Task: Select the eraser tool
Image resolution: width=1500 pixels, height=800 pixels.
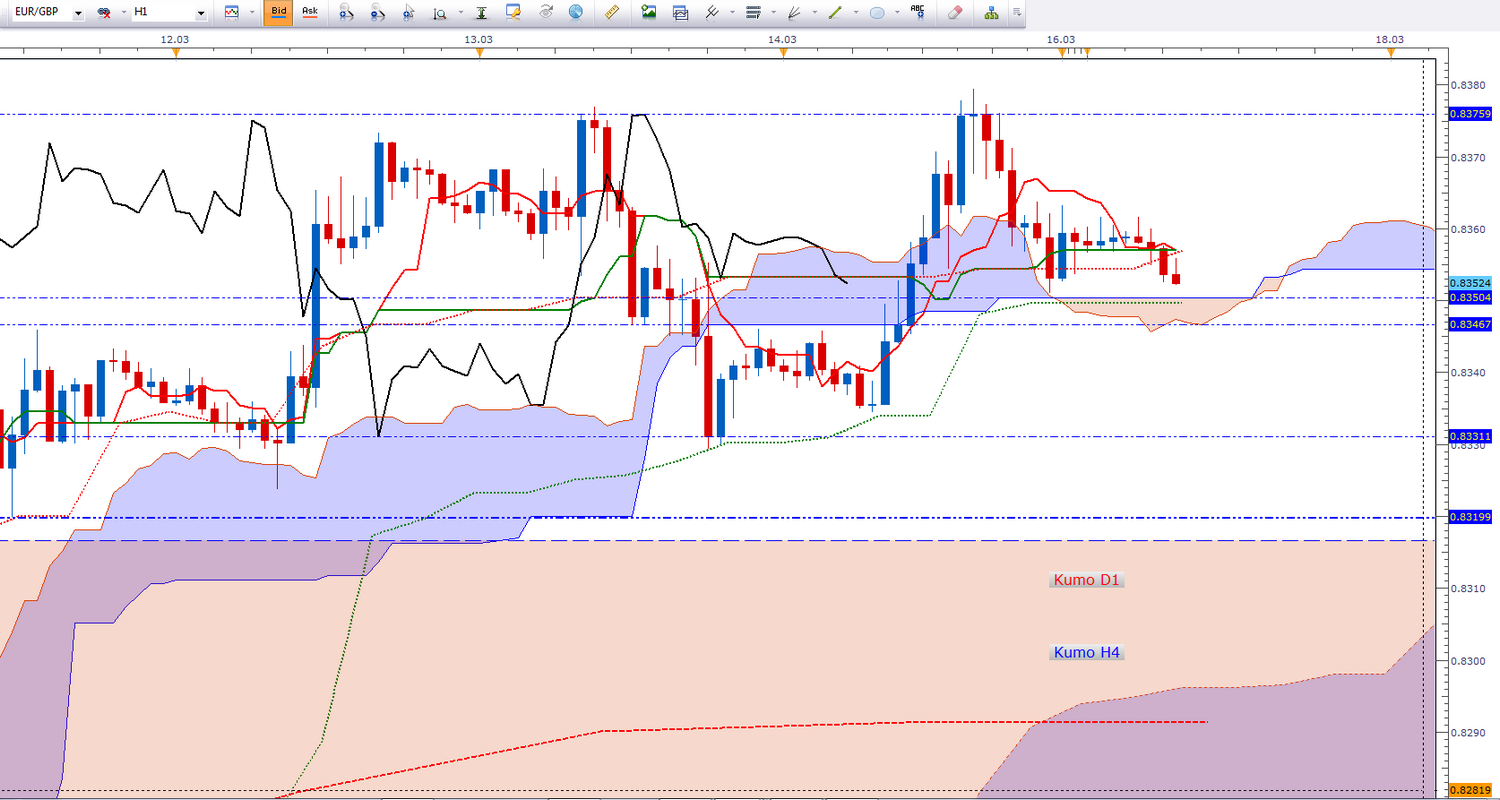Action: (953, 13)
